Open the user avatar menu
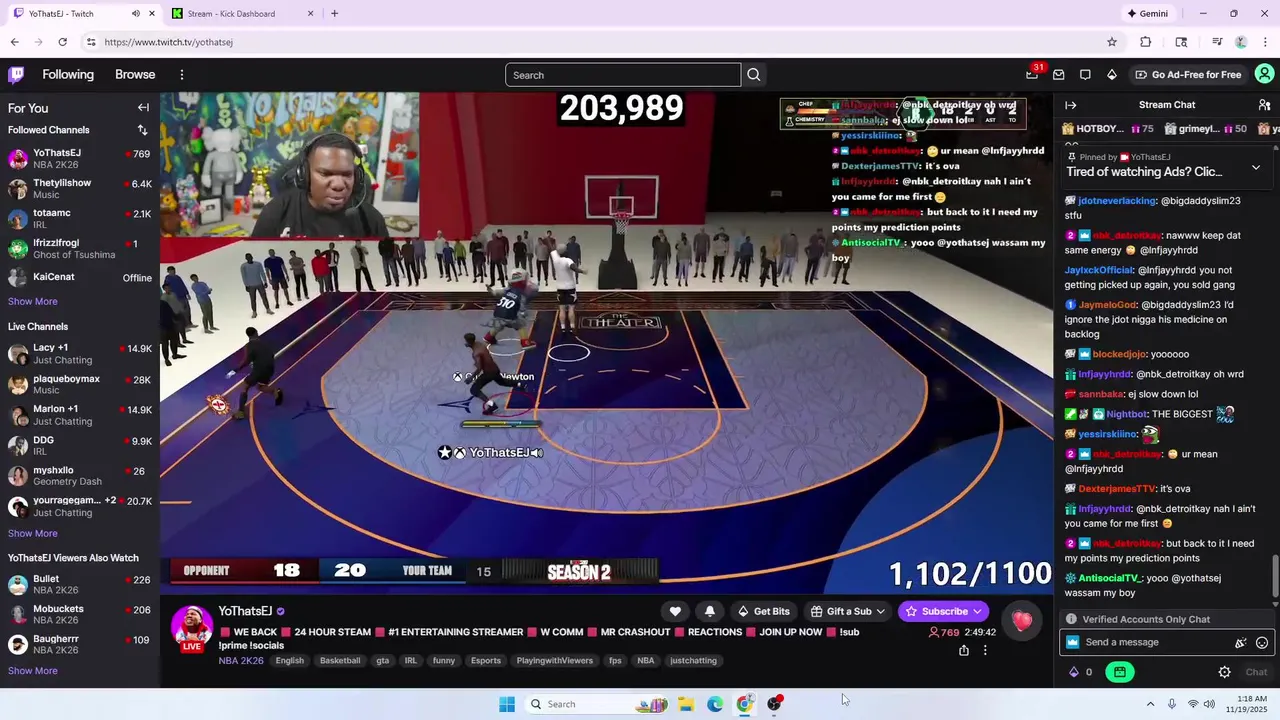Image resolution: width=1280 pixels, height=720 pixels. [x=1265, y=74]
